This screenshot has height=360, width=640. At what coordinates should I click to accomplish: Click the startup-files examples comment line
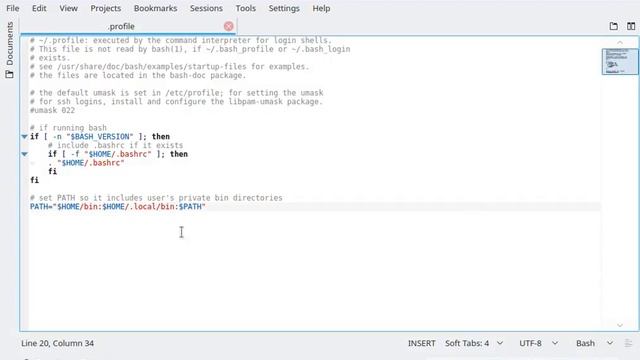(169, 67)
